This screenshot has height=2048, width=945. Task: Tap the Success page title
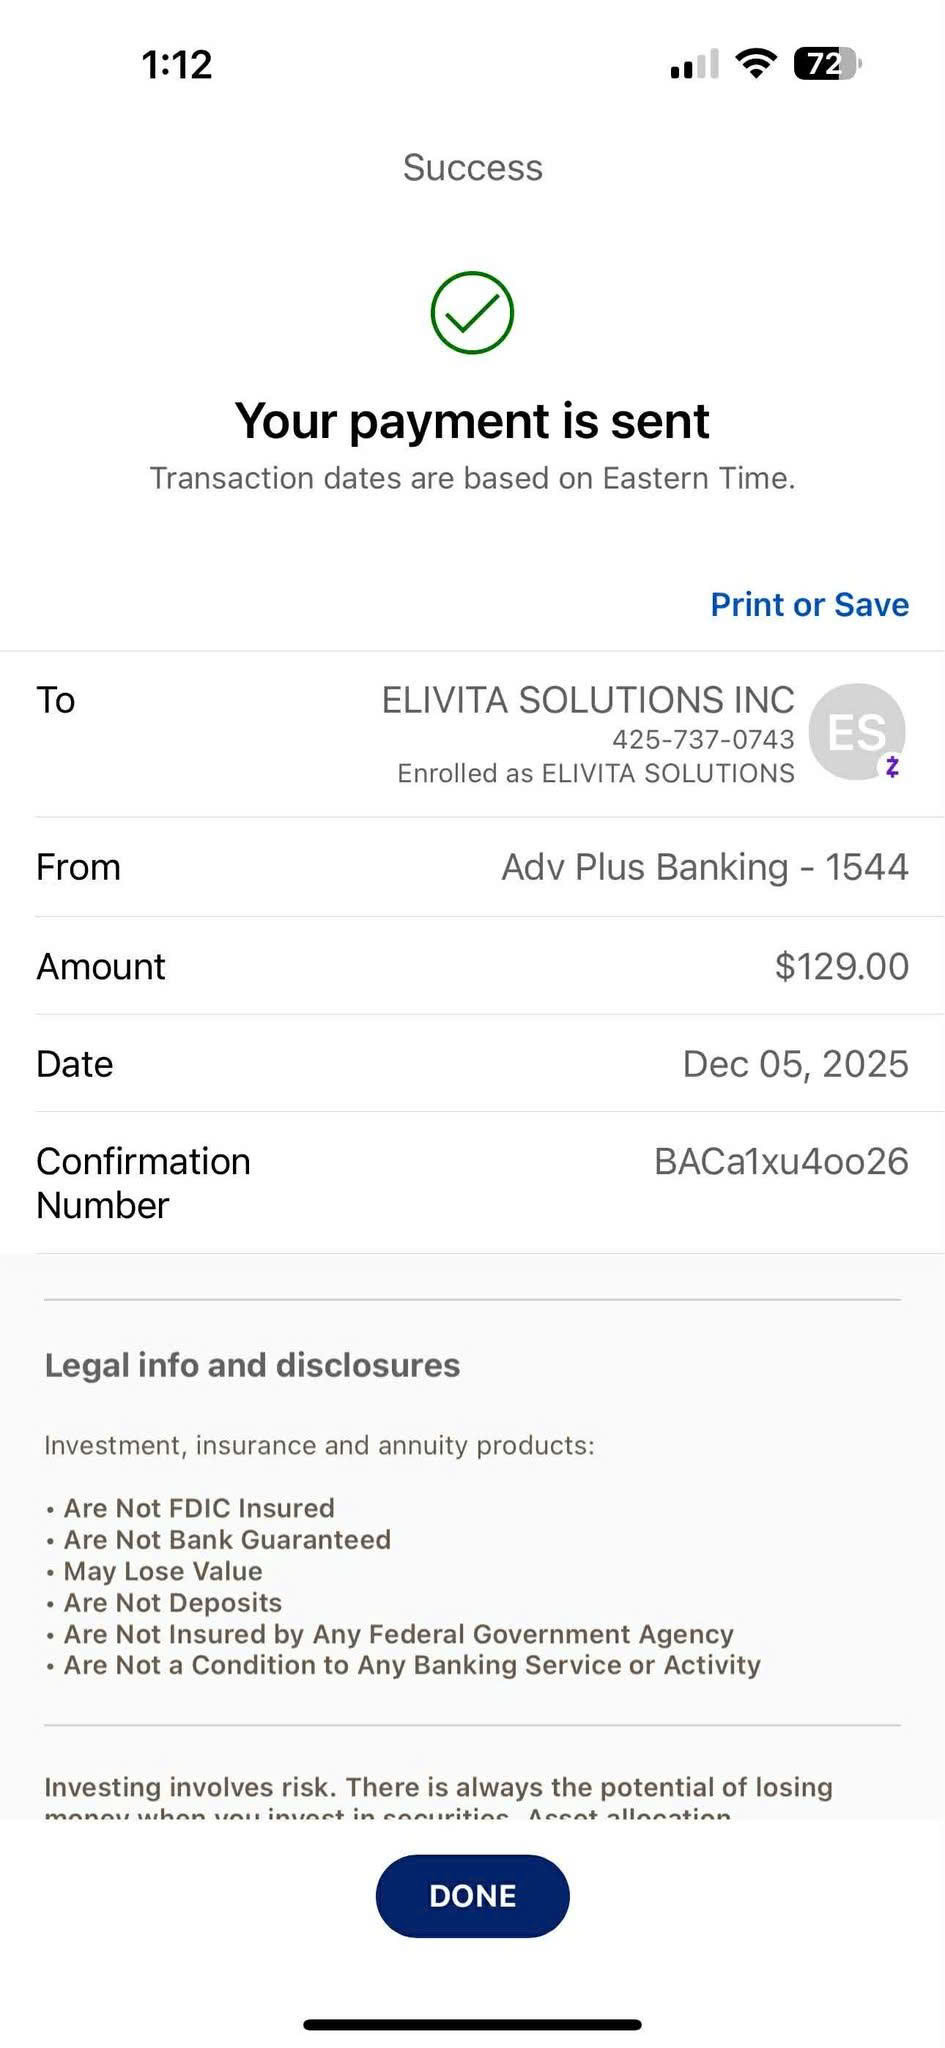click(x=472, y=168)
